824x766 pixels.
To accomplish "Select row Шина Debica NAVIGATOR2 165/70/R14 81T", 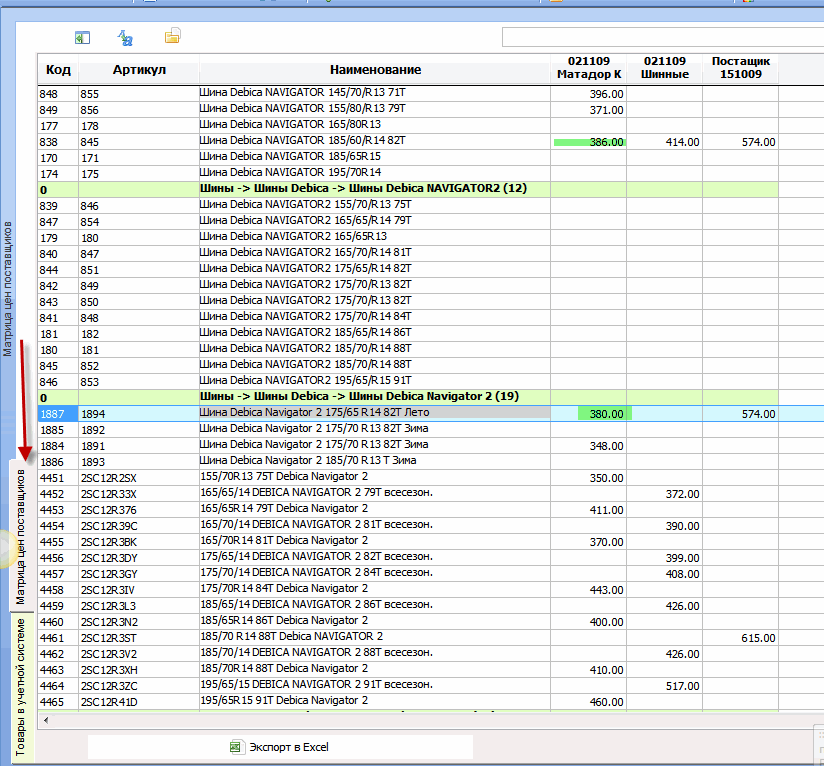I will pyautogui.click(x=408, y=254).
